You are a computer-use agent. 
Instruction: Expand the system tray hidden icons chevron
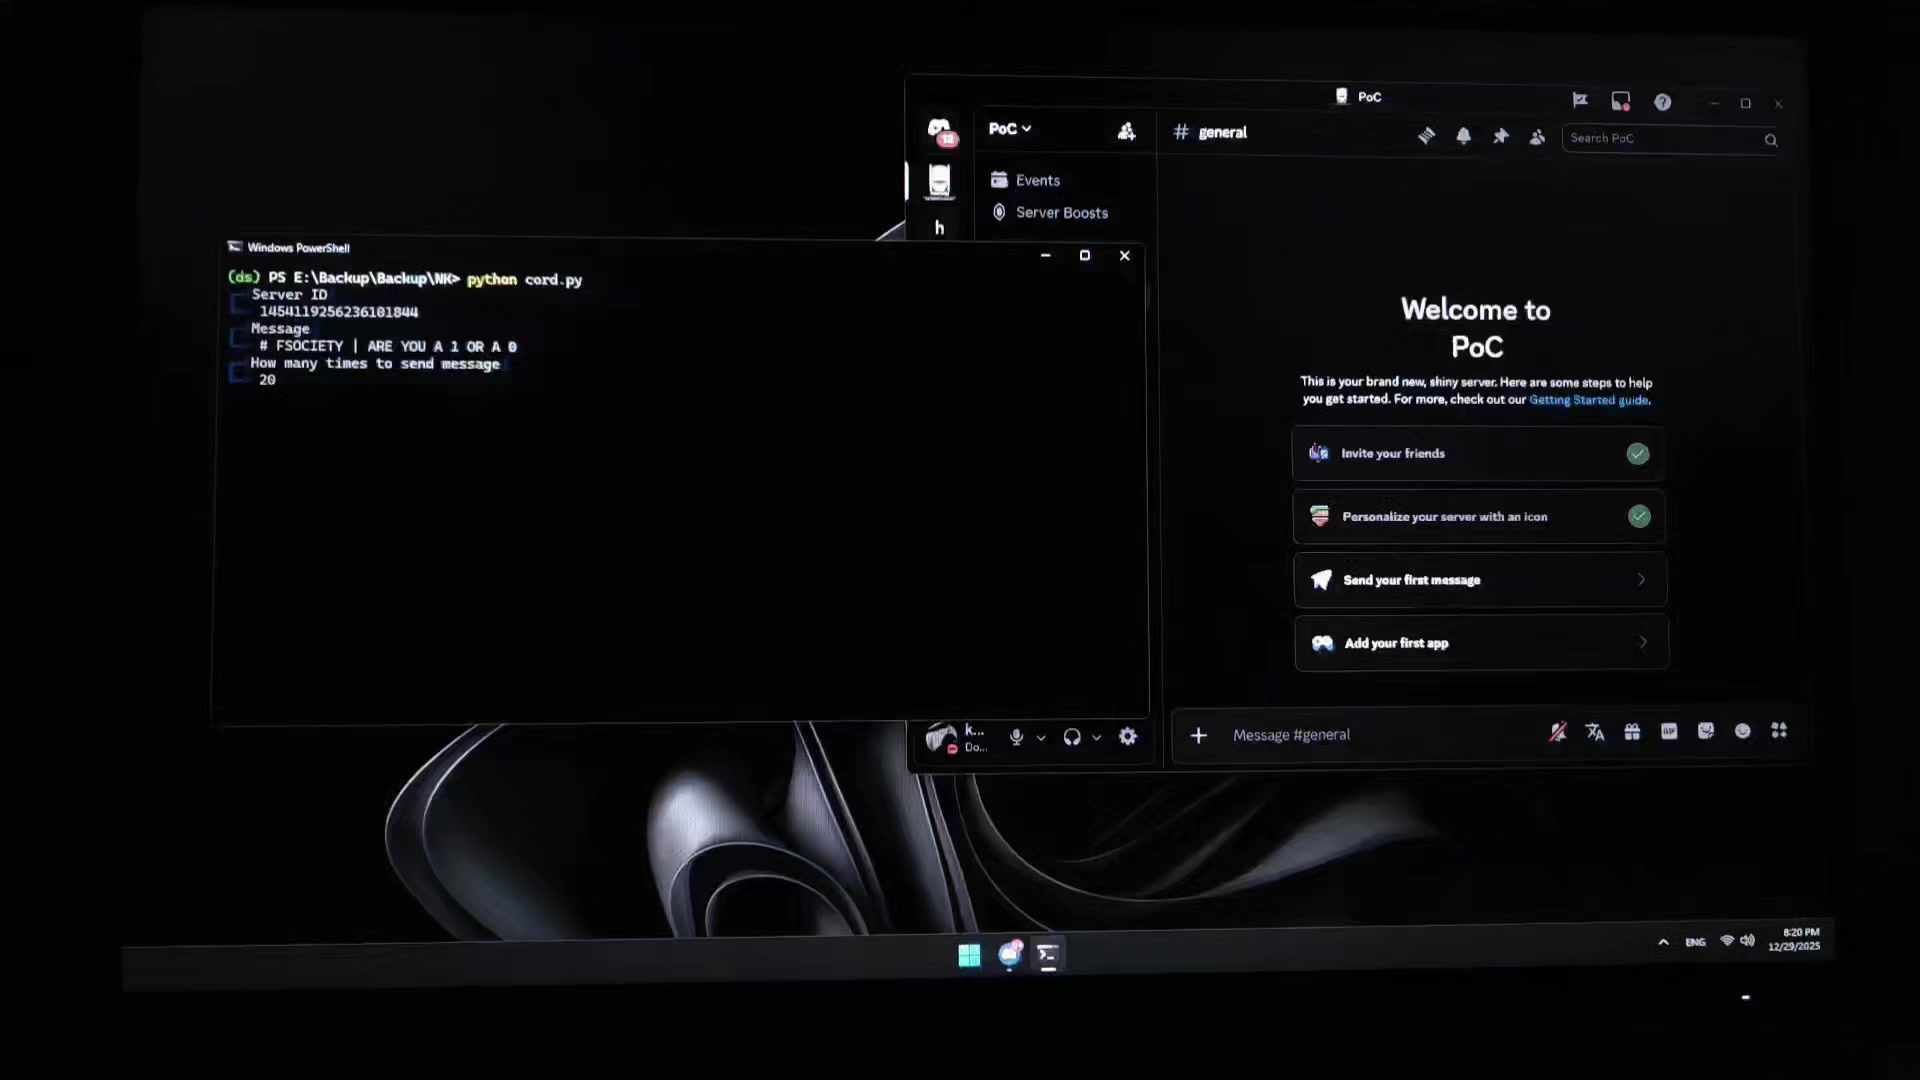point(1663,942)
